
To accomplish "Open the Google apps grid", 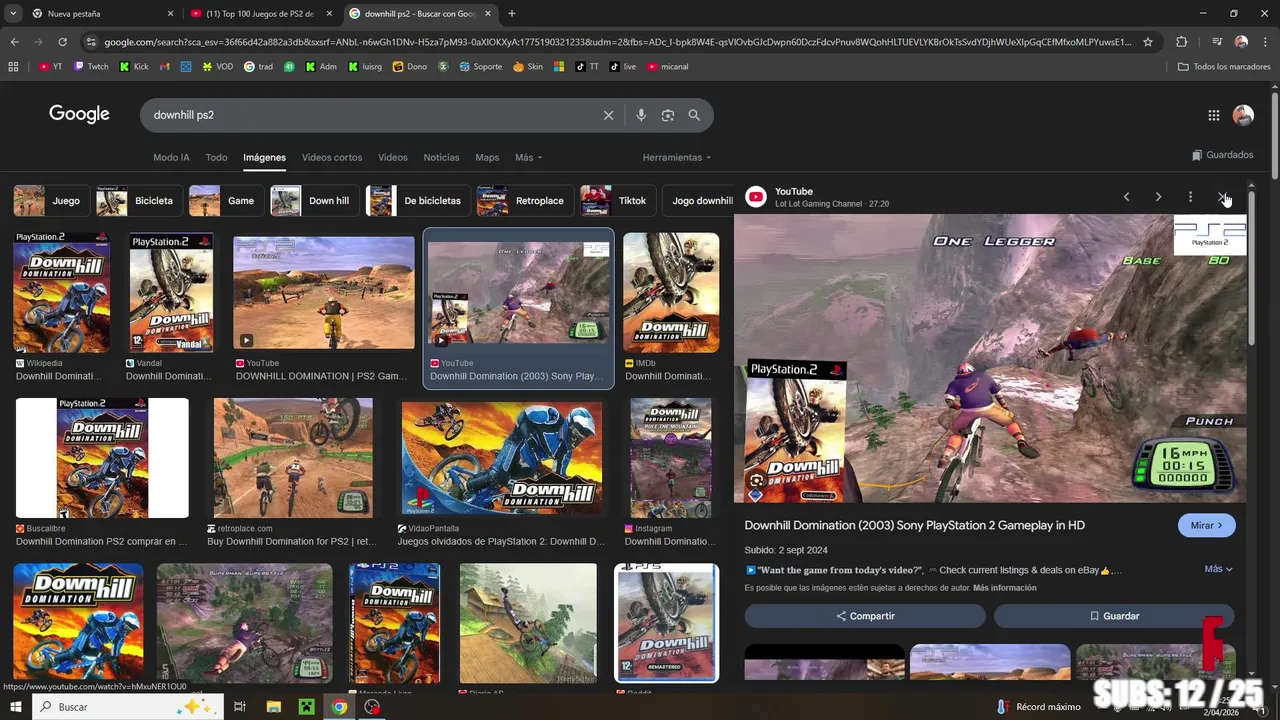I will pos(1213,115).
